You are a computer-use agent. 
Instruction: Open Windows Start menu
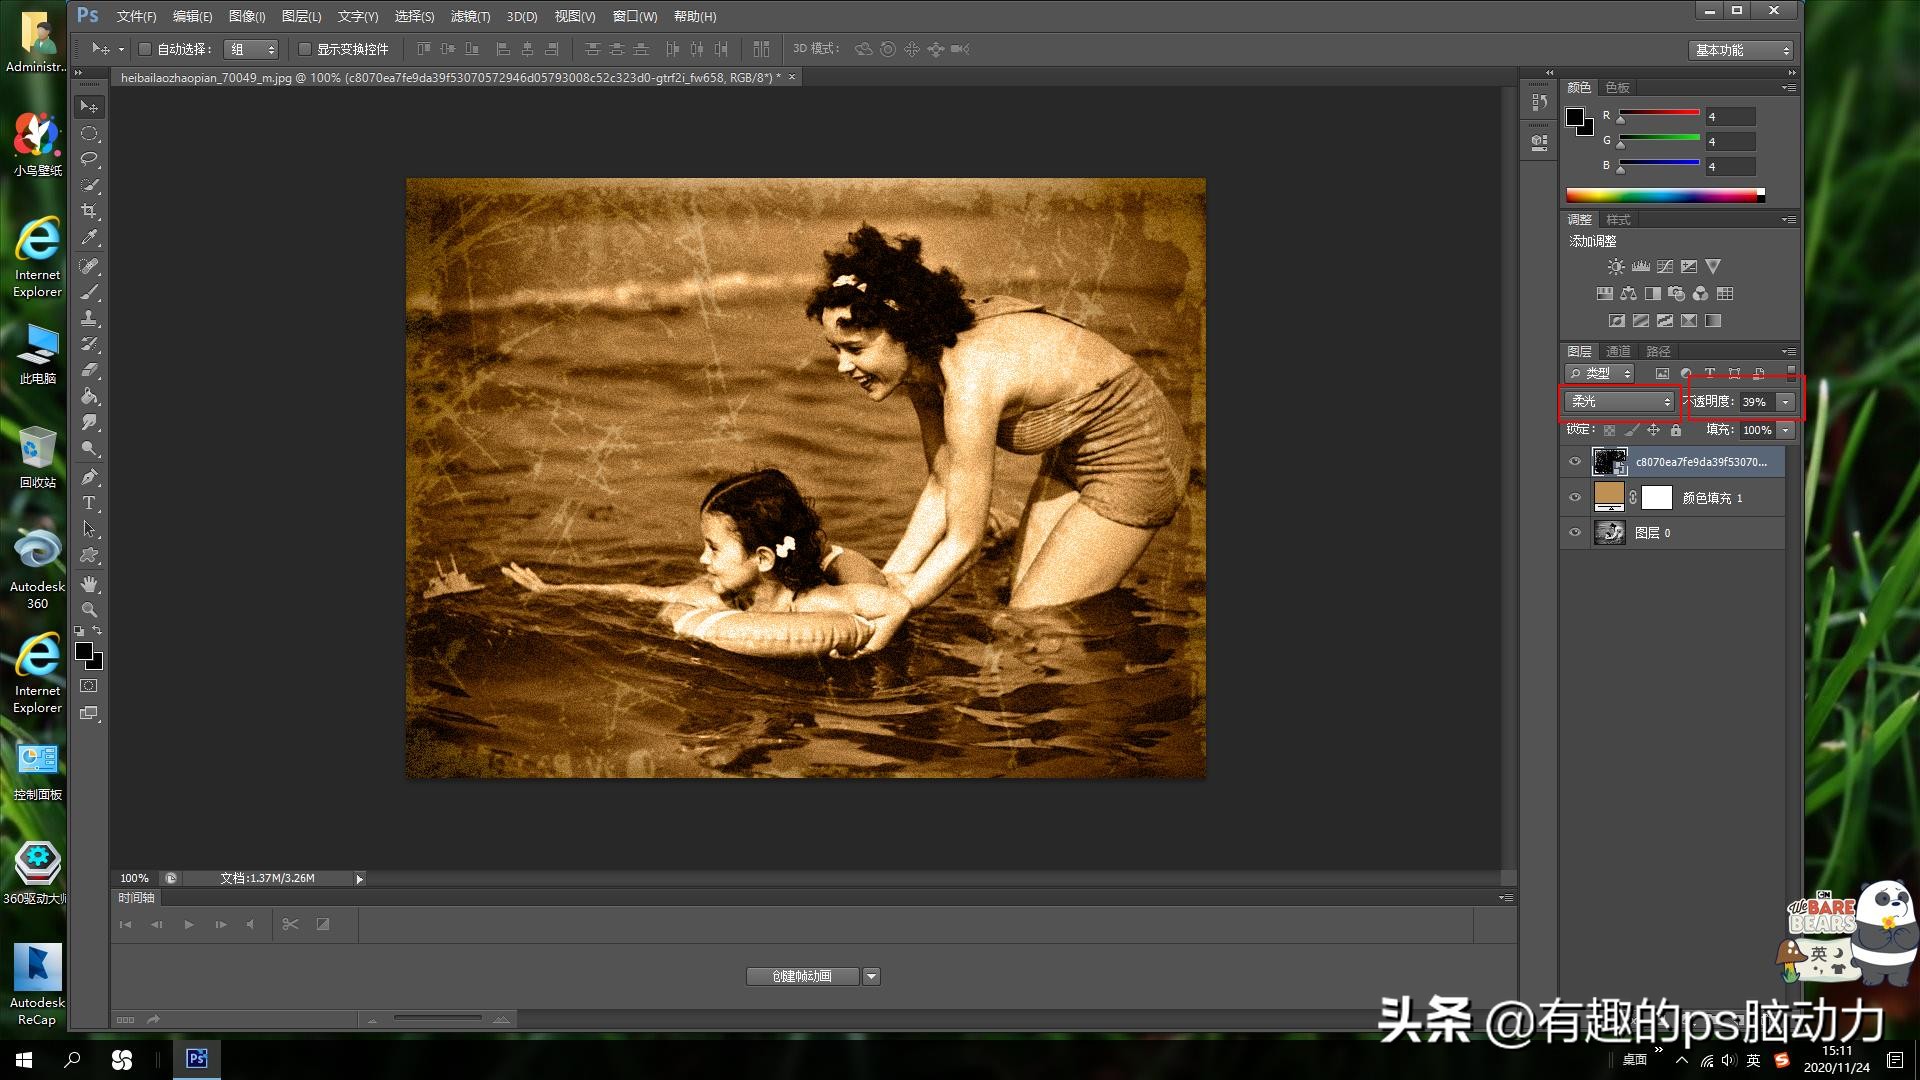pos(24,1059)
